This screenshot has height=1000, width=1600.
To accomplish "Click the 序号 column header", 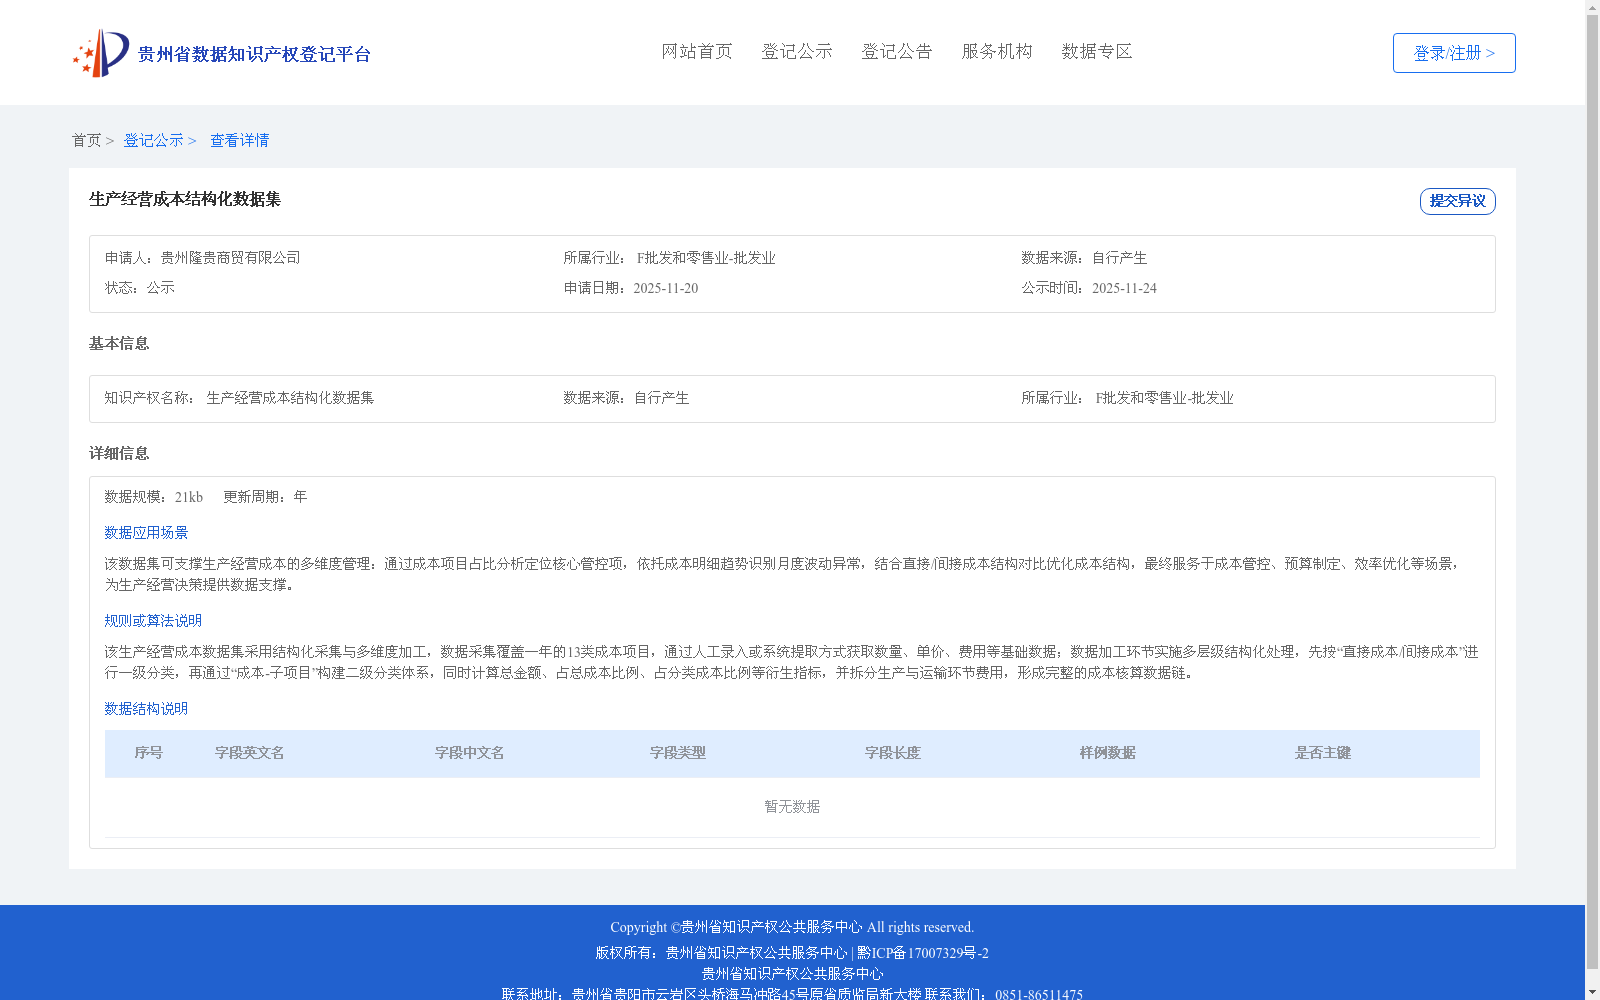I will [x=149, y=753].
